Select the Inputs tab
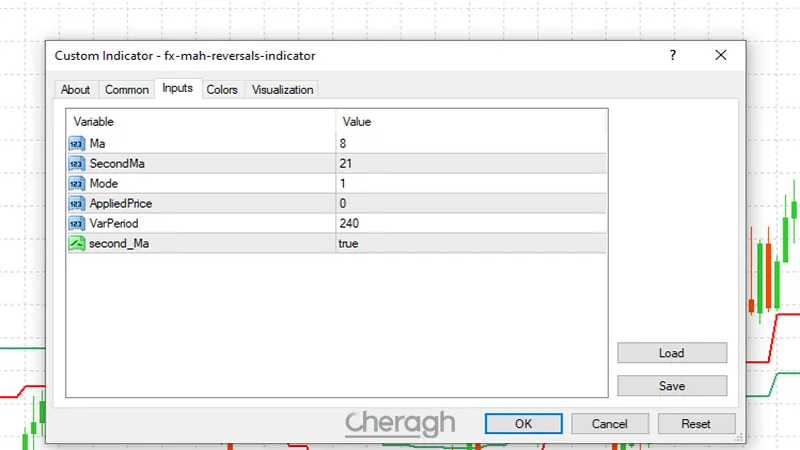Viewport: 800px width, 450px height. (177, 89)
